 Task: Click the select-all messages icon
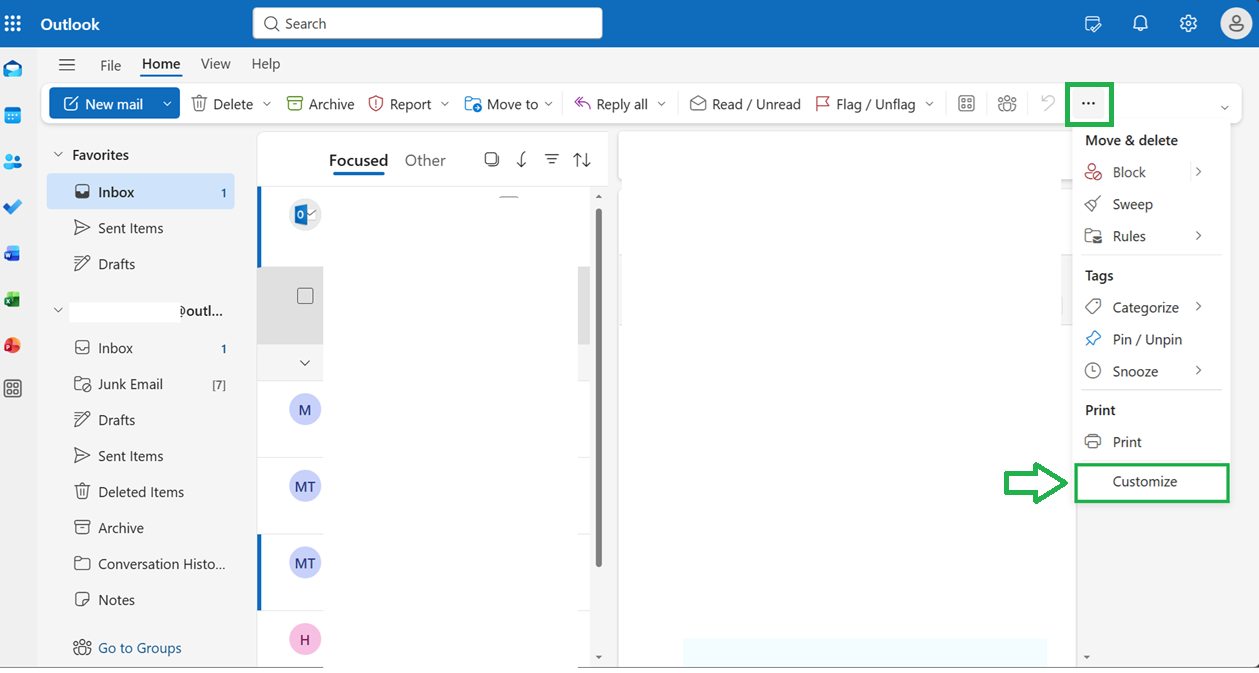(491, 160)
